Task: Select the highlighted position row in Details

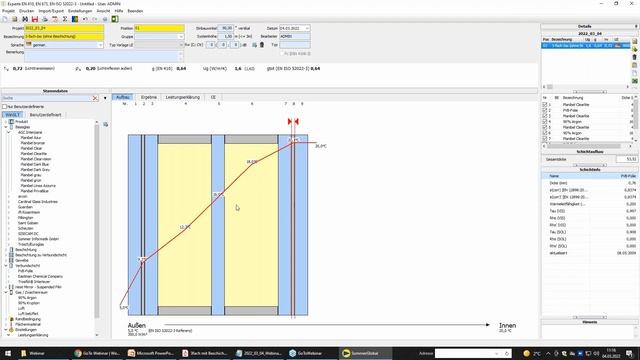Action: (x=586, y=45)
